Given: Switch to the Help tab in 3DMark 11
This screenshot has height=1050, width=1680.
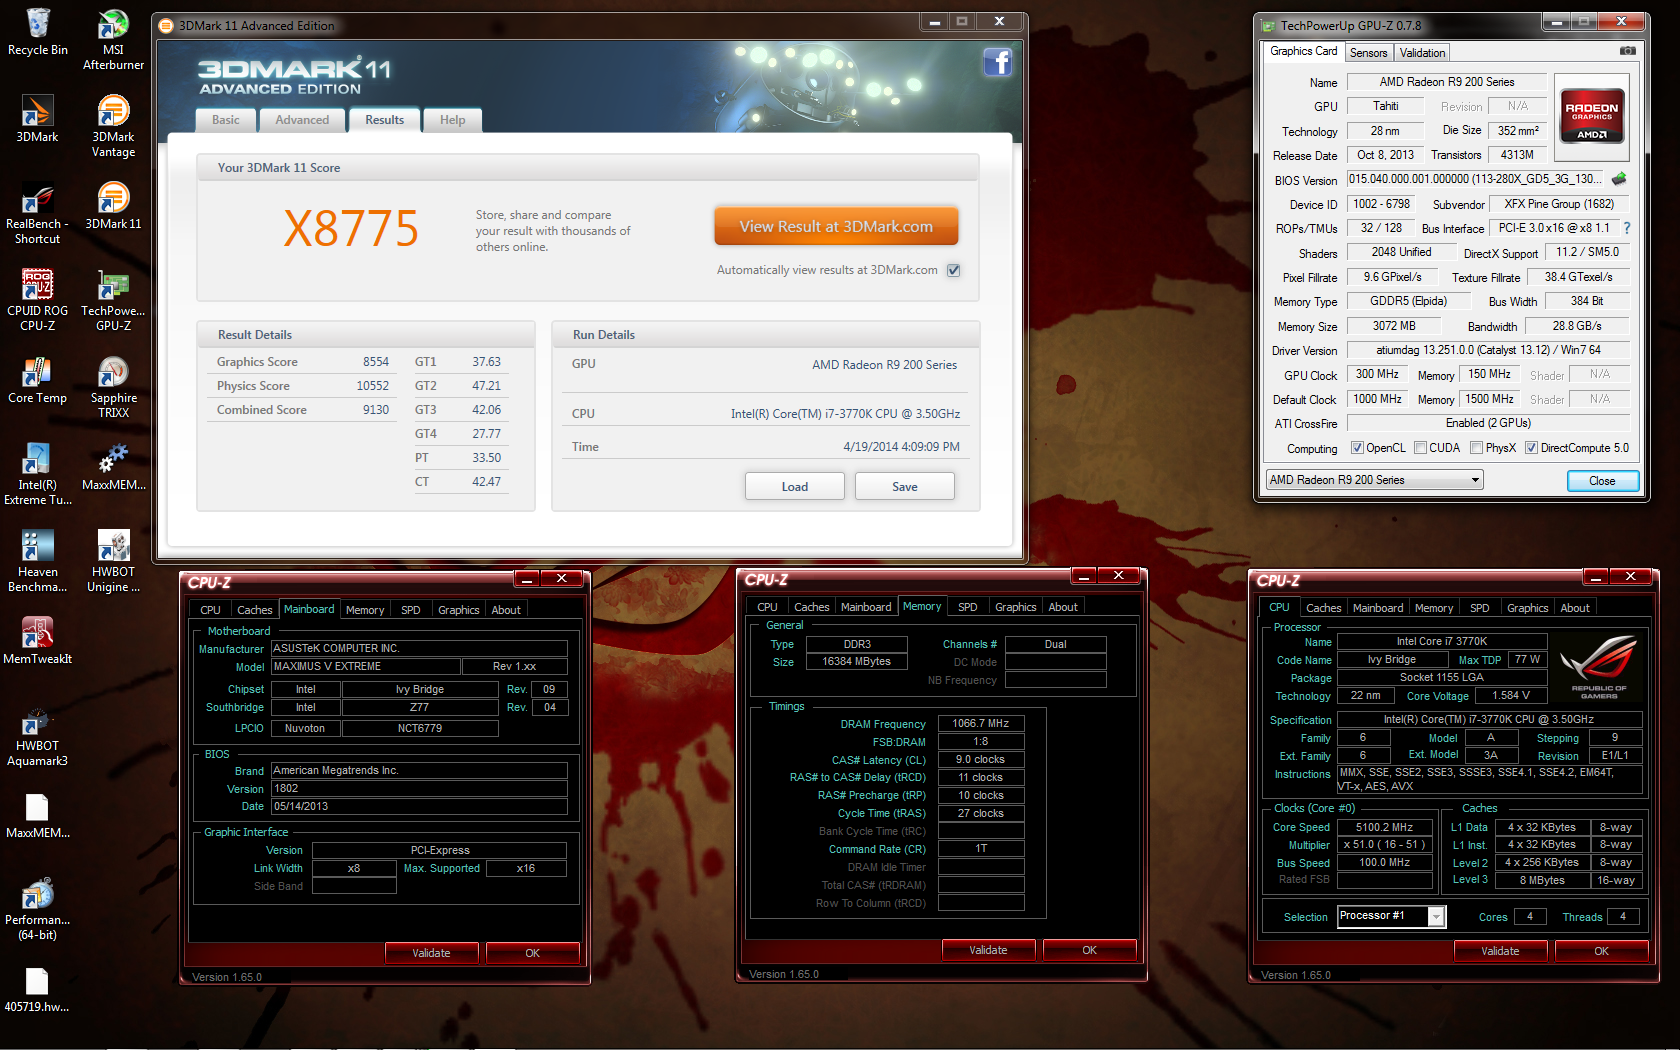Looking at the screenshot, I should (452, 120).
